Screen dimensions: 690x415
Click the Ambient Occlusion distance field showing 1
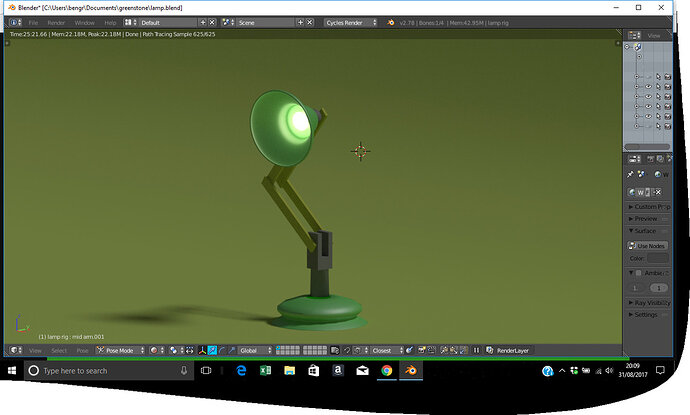coord(659,288)
